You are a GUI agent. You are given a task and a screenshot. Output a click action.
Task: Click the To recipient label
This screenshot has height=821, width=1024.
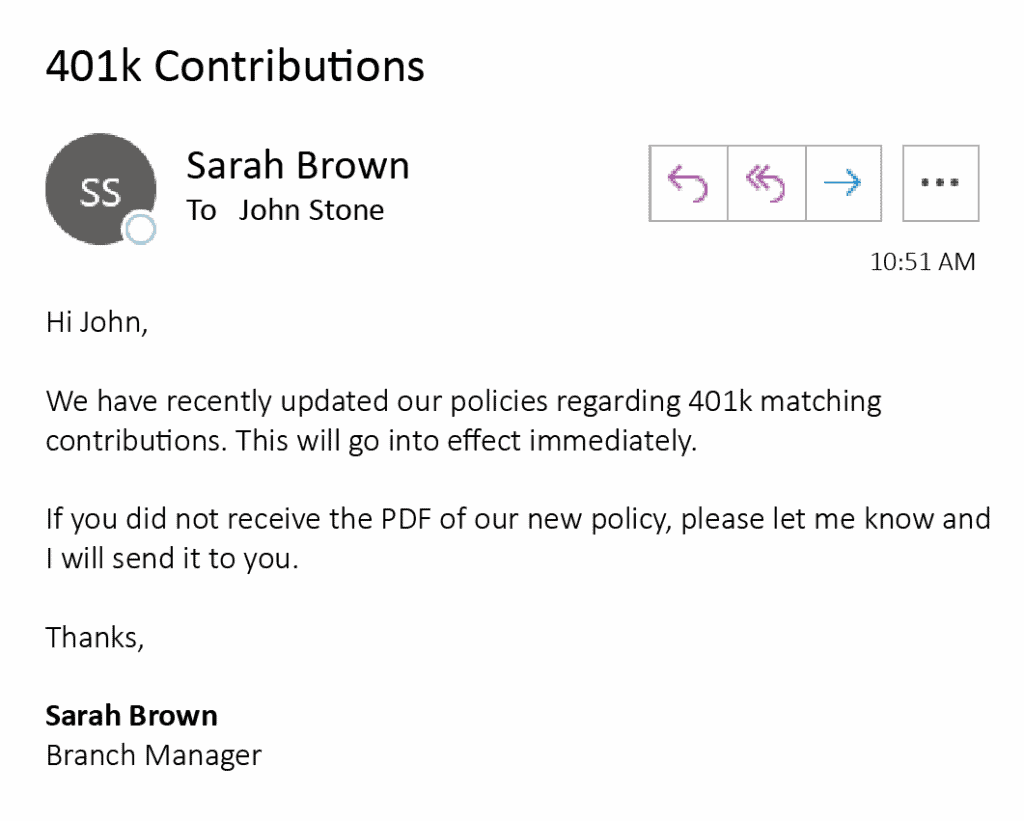point(202,210)
